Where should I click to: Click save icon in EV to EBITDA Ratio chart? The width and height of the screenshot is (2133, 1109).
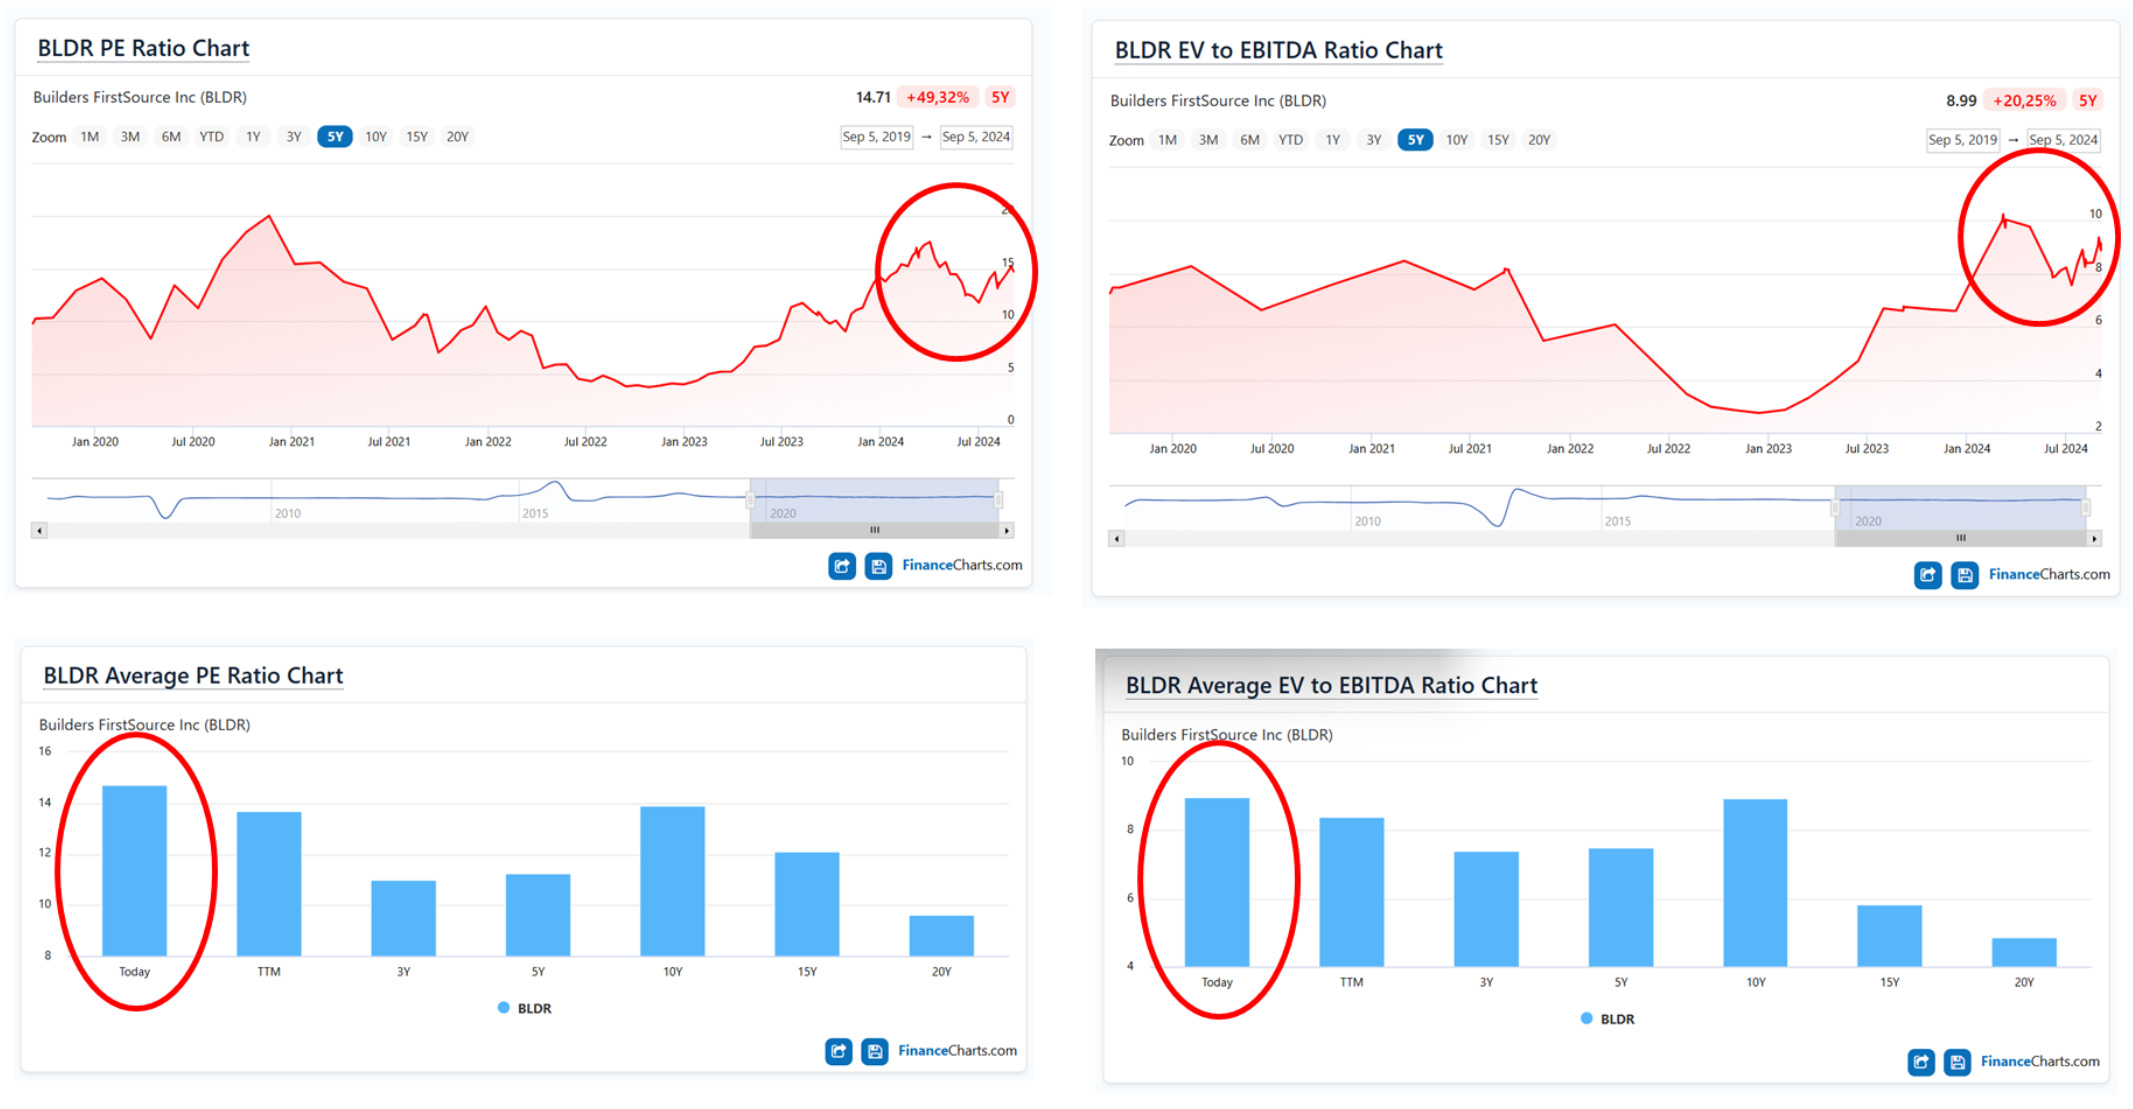point(1965,575)
